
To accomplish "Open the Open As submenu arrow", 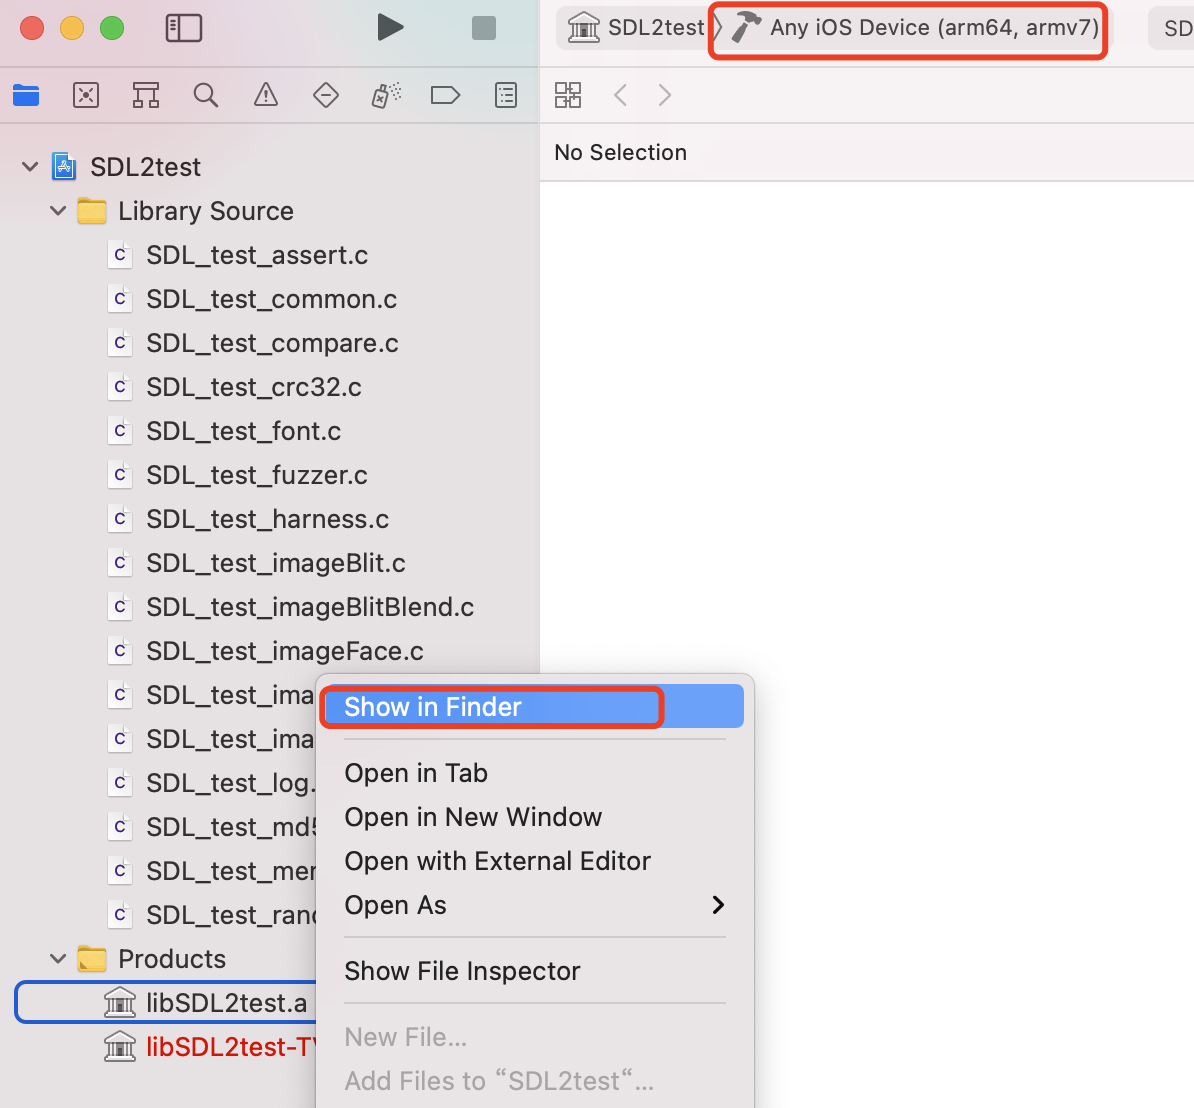I will [x=717, y=905].
